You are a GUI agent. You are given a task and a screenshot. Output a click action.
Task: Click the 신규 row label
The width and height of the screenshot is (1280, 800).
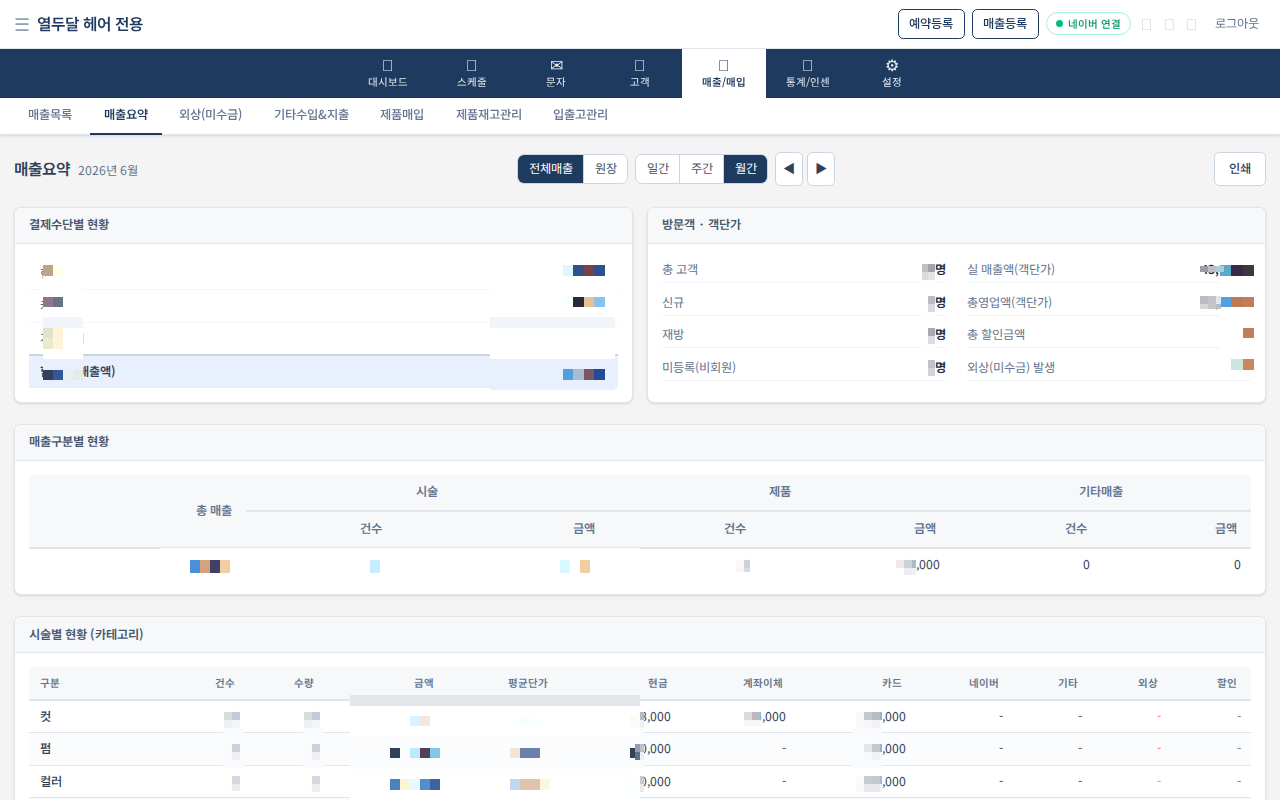[x=673, y=302]
